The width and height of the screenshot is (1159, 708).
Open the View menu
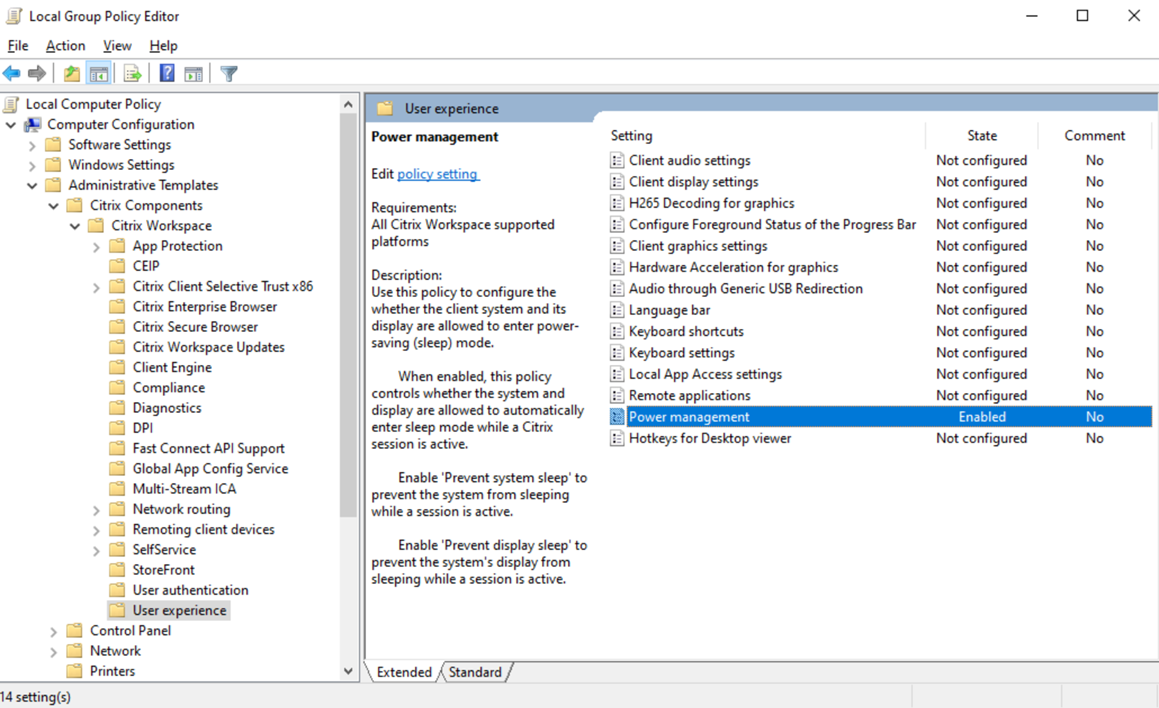coord(117,46)
